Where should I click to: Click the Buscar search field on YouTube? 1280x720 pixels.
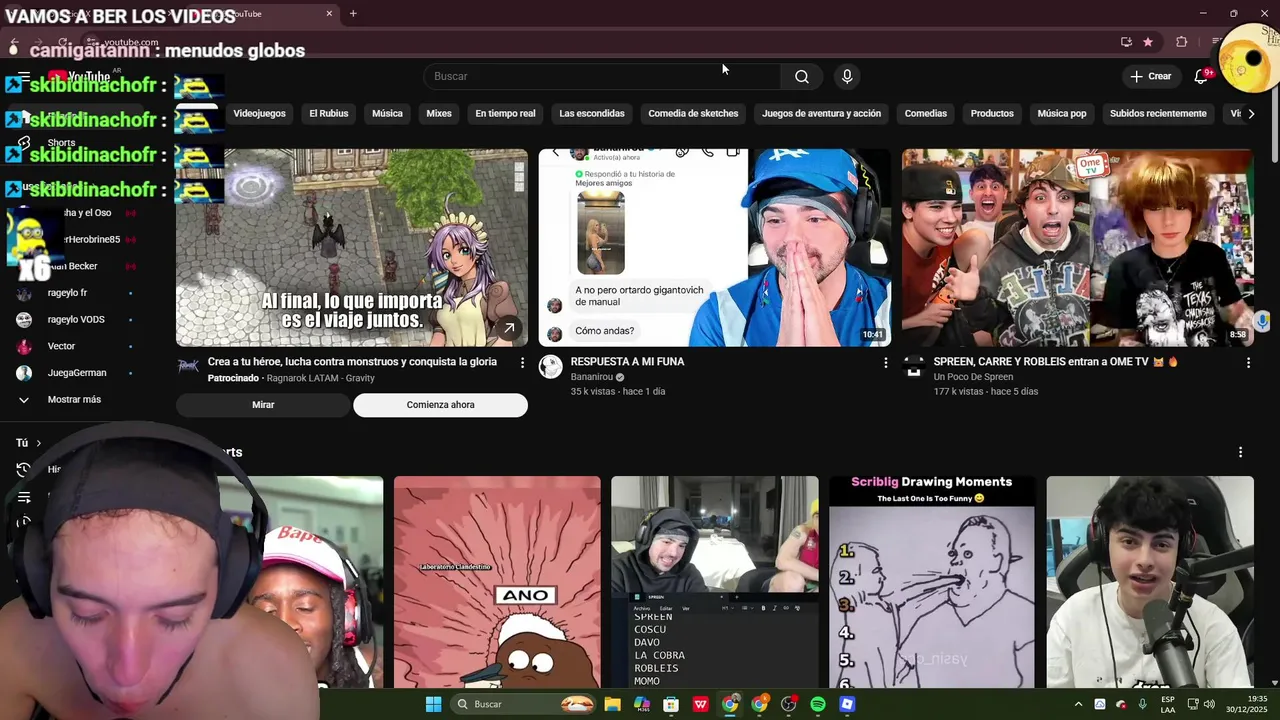coord(602,76)
